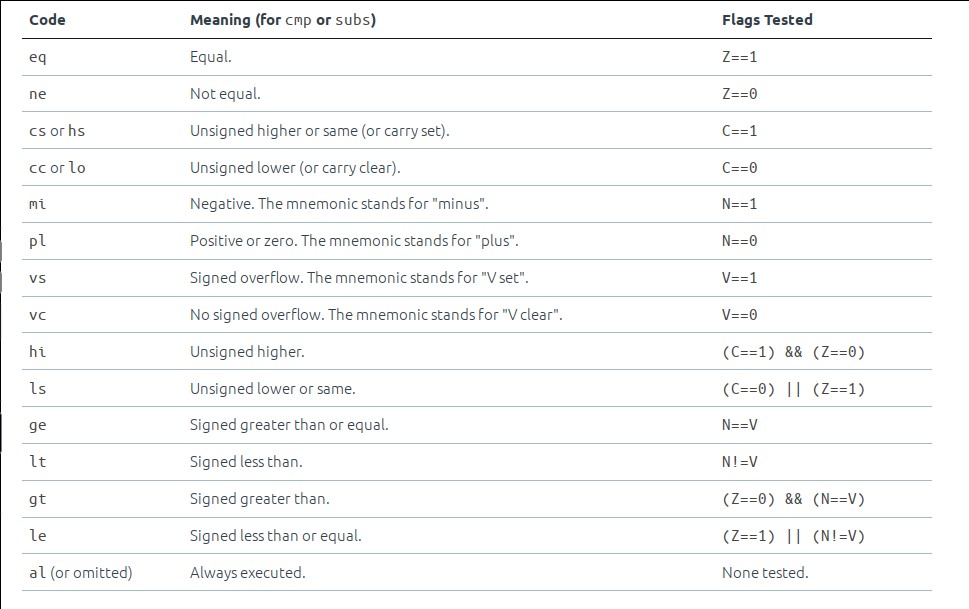Image resolution: width=969 pixels, height=609 pixels.
Task: Select the 'al (or omitted)' code cell
Action: point(81,573)
